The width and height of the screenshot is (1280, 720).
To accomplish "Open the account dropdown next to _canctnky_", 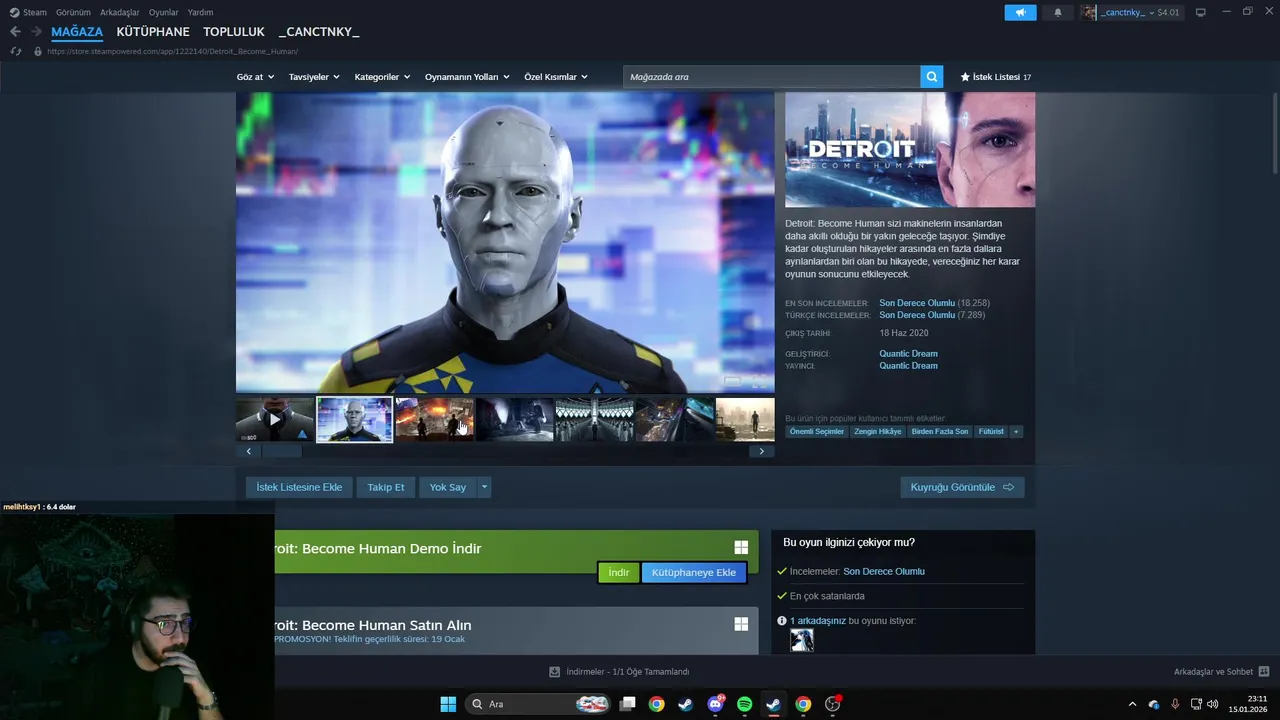I will coord(1152,13).
